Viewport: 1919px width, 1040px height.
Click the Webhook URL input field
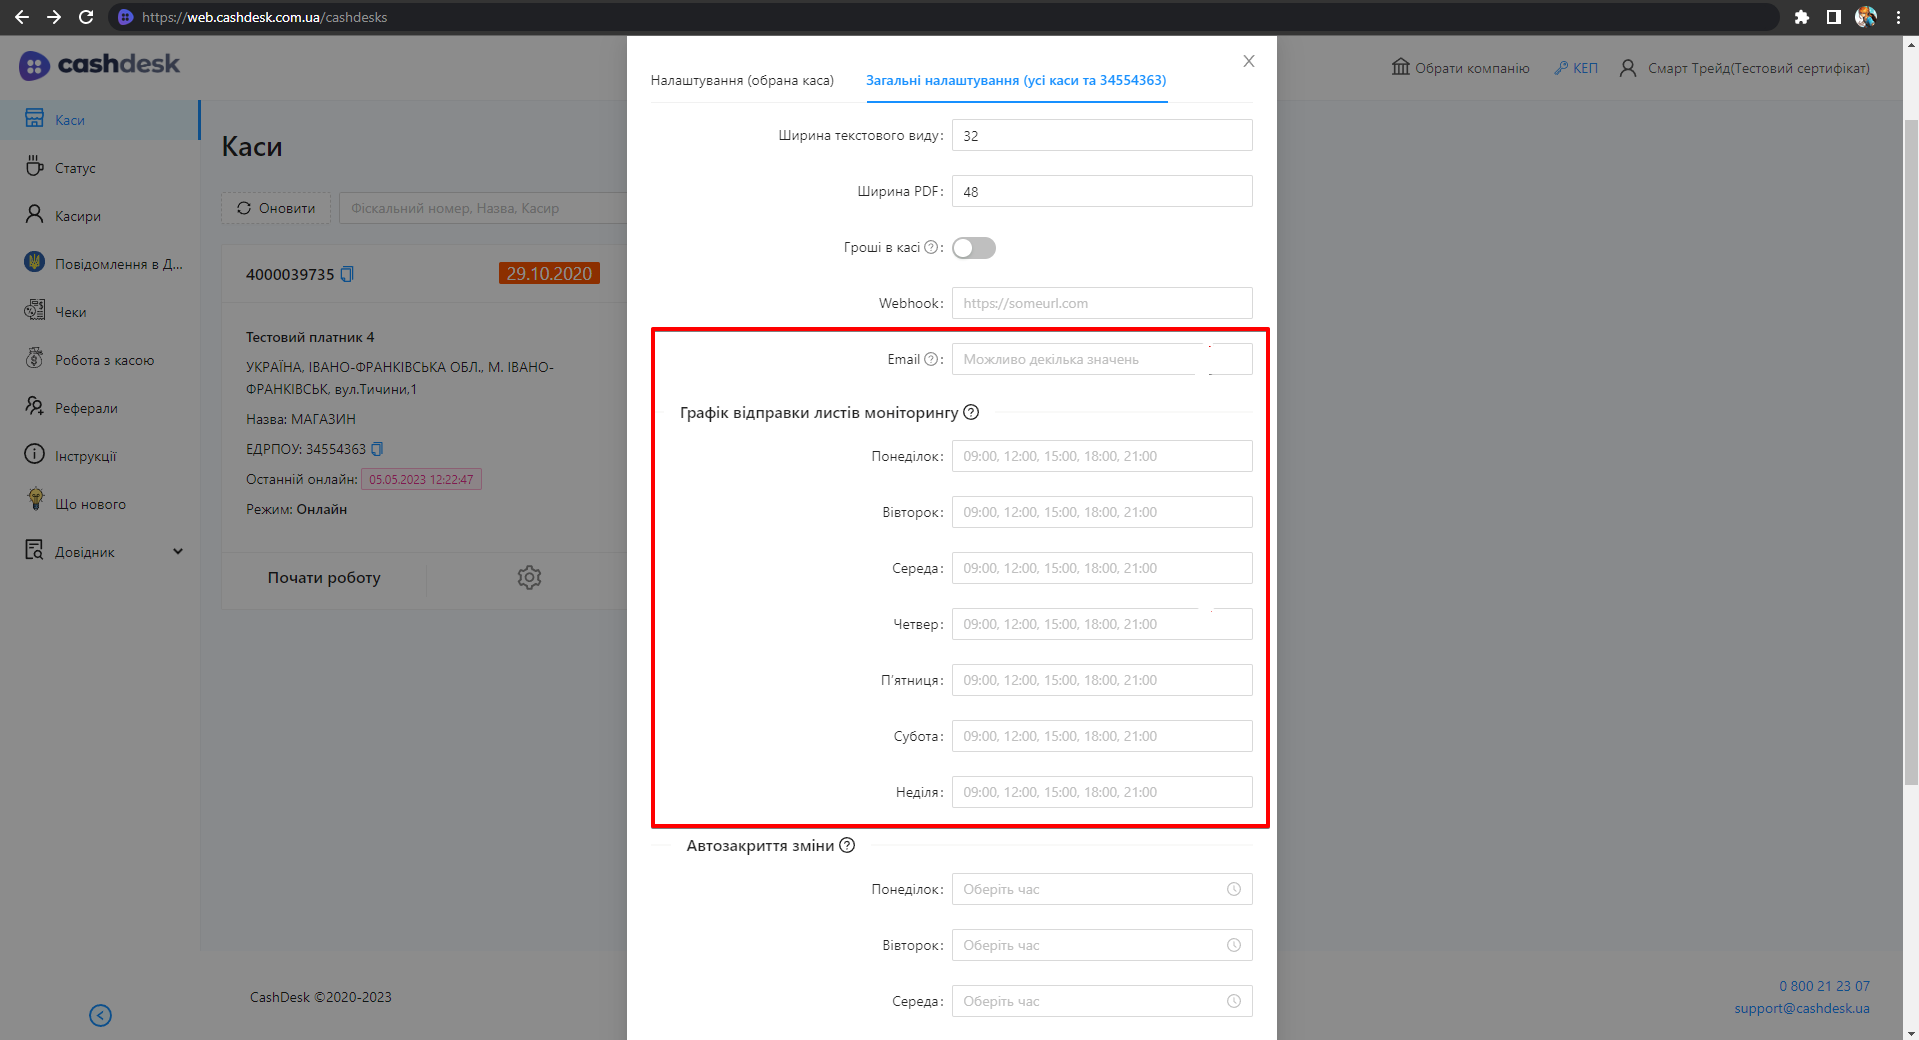pos(1101,303)
